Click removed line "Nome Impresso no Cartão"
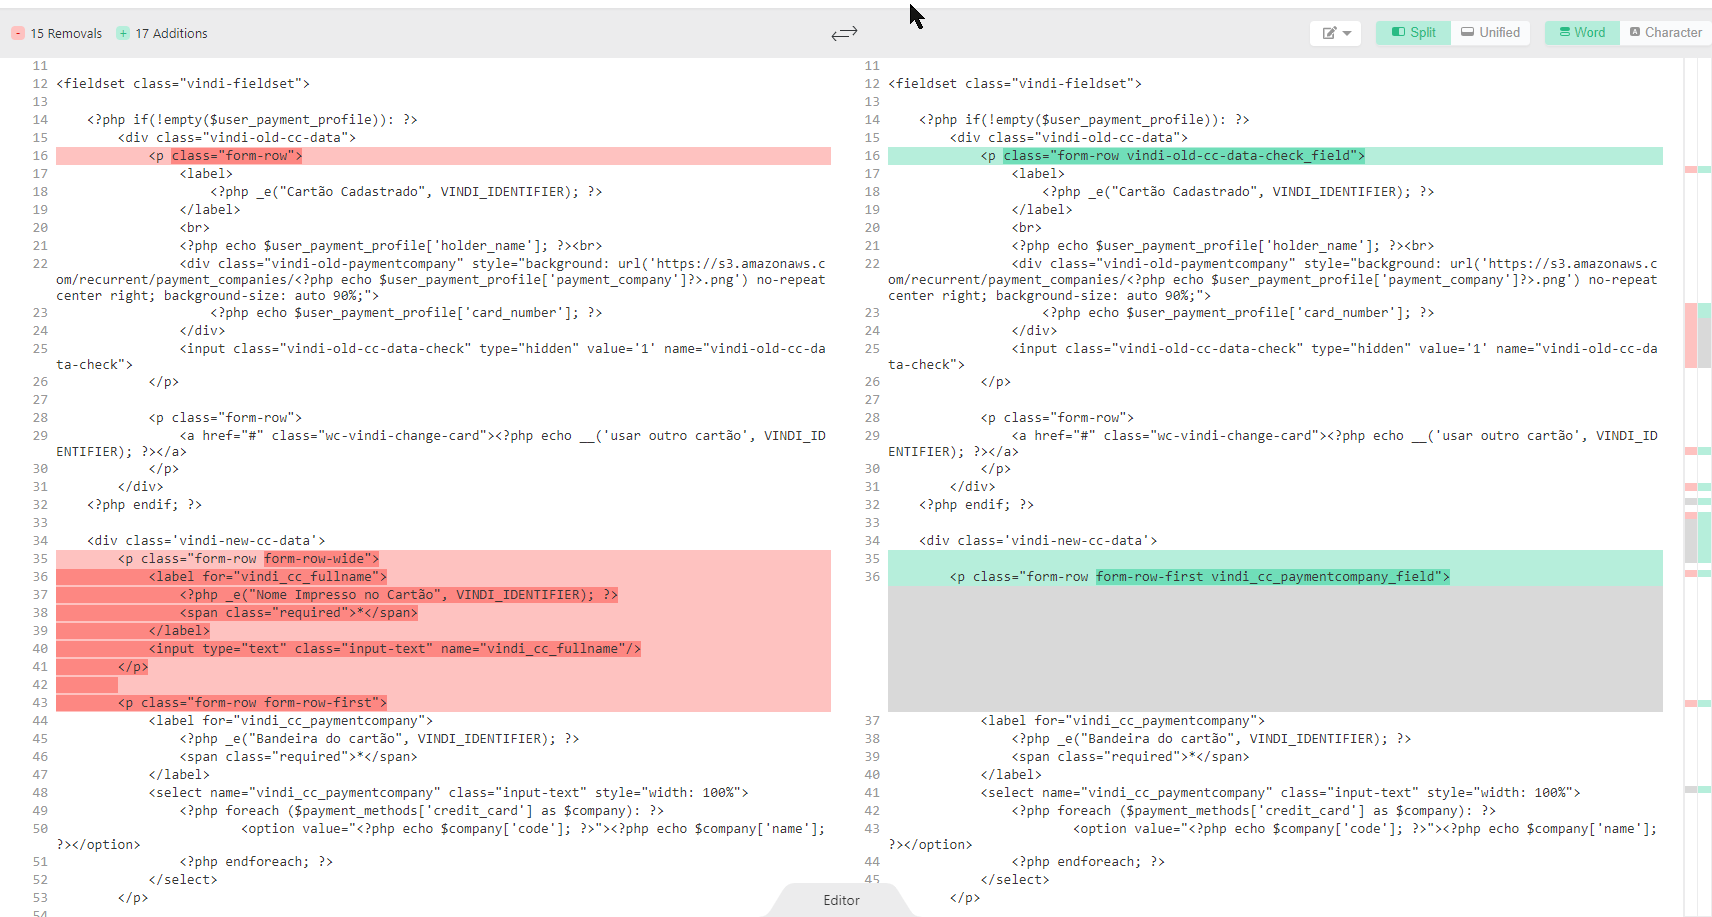 point(443,595)
